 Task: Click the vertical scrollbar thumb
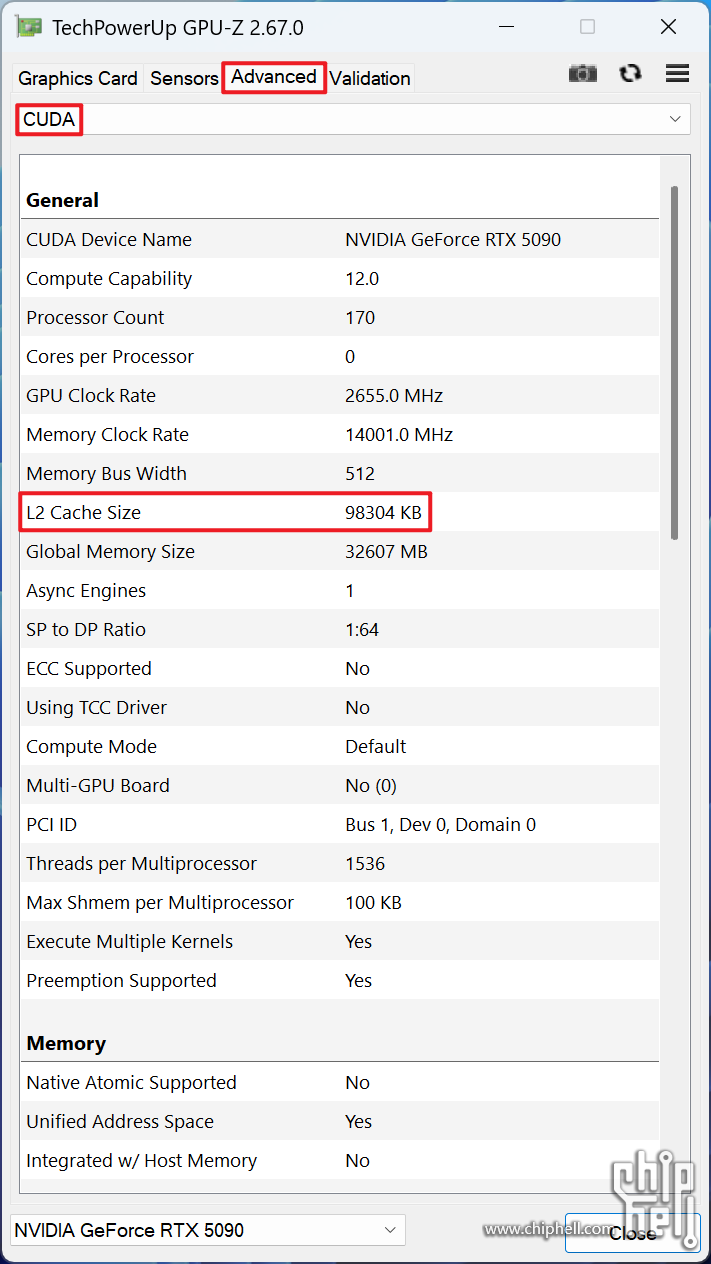pos(675,362)
